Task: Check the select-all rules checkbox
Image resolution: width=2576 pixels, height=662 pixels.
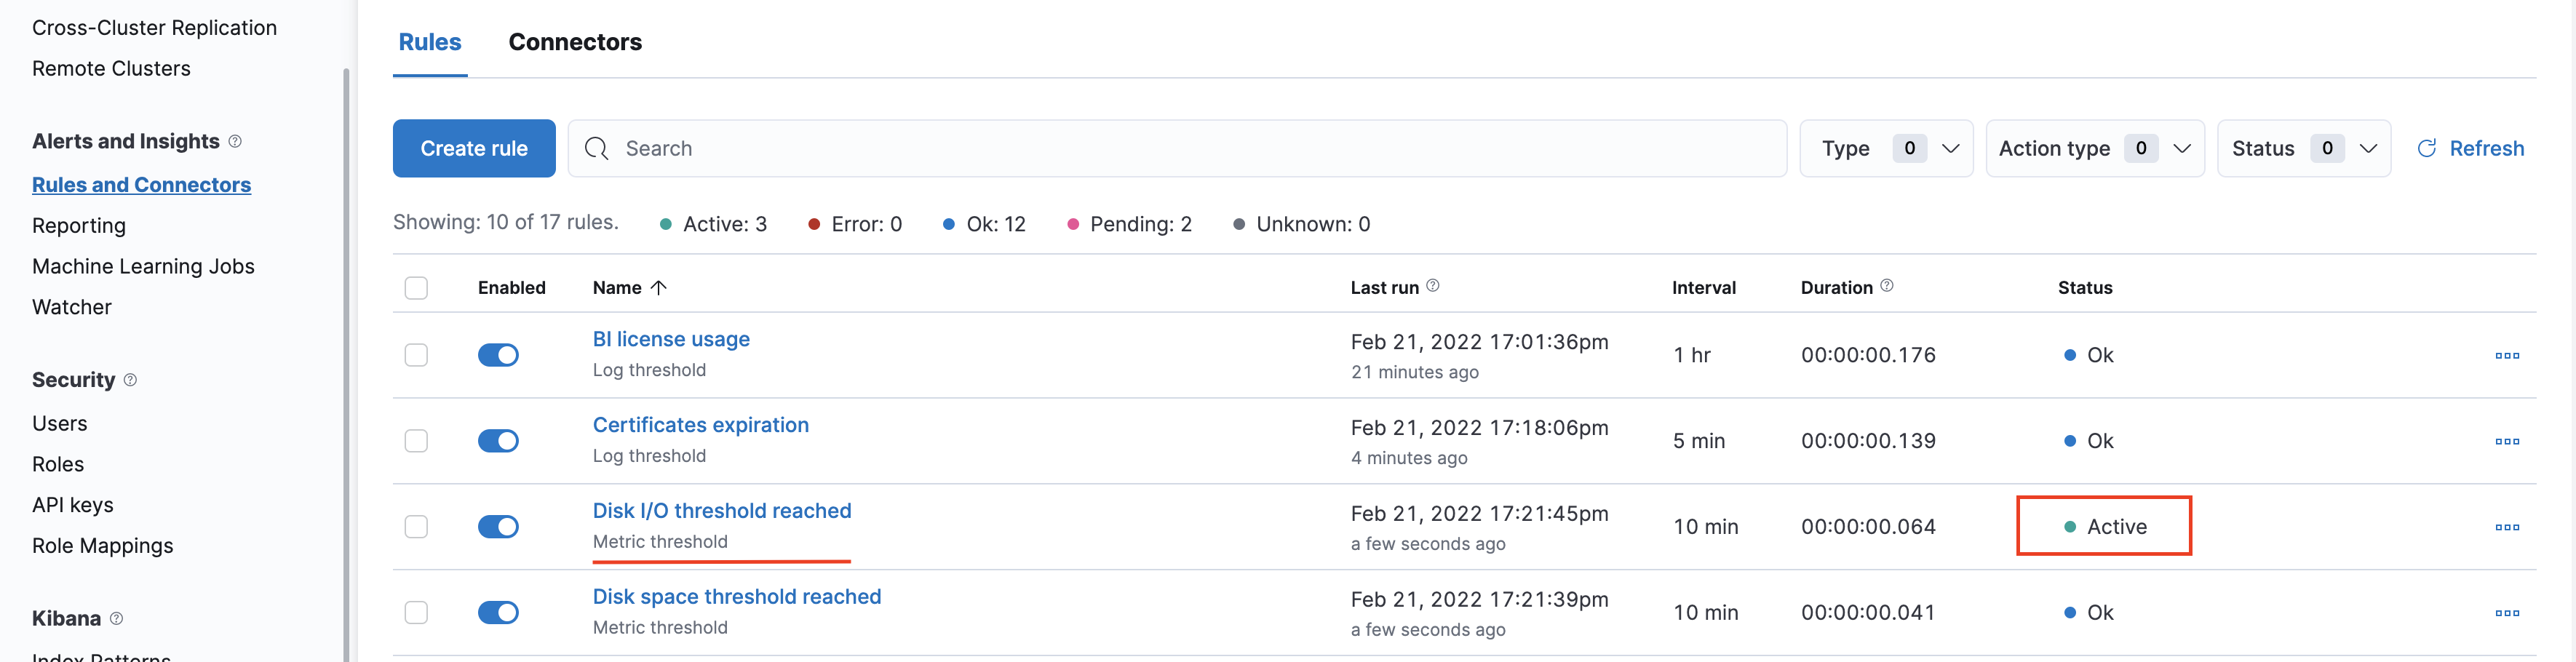Action: click(416, 288)
